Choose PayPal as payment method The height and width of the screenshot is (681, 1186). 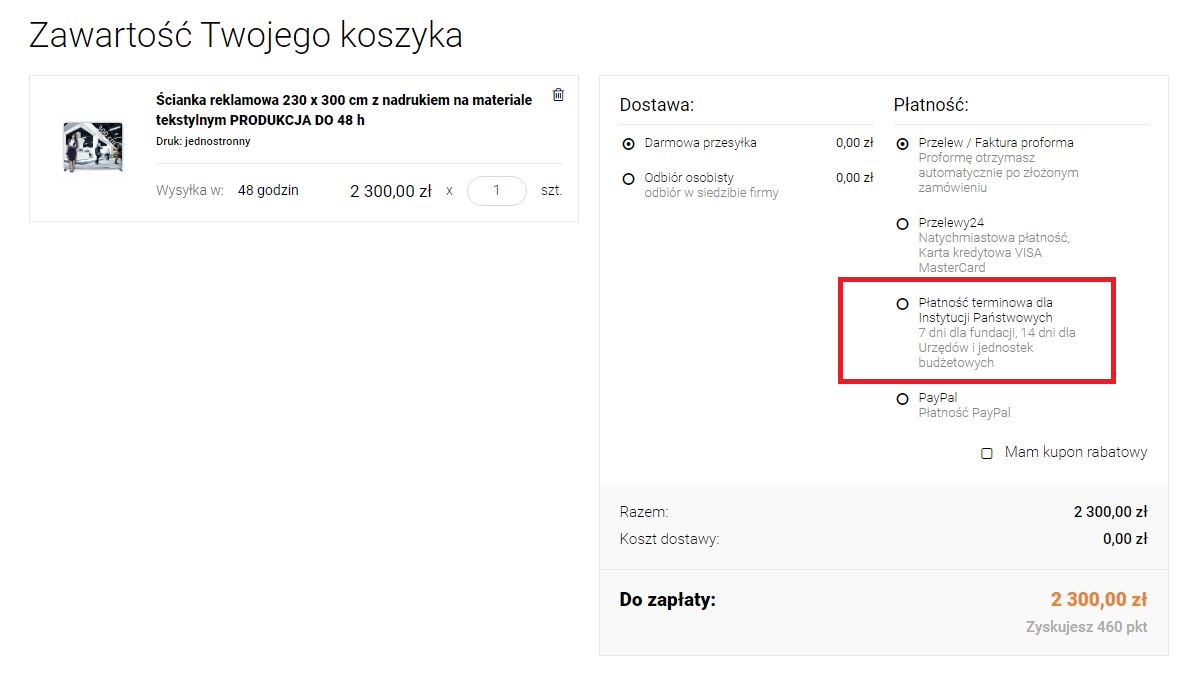[x=903, y=398]
